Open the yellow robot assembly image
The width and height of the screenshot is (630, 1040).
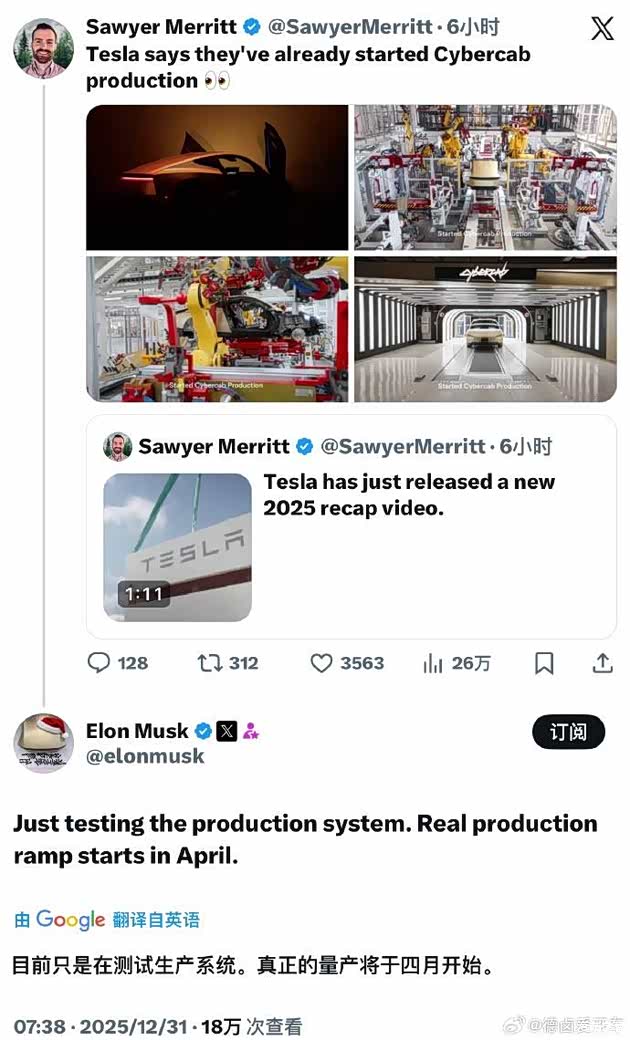[217, 329]
